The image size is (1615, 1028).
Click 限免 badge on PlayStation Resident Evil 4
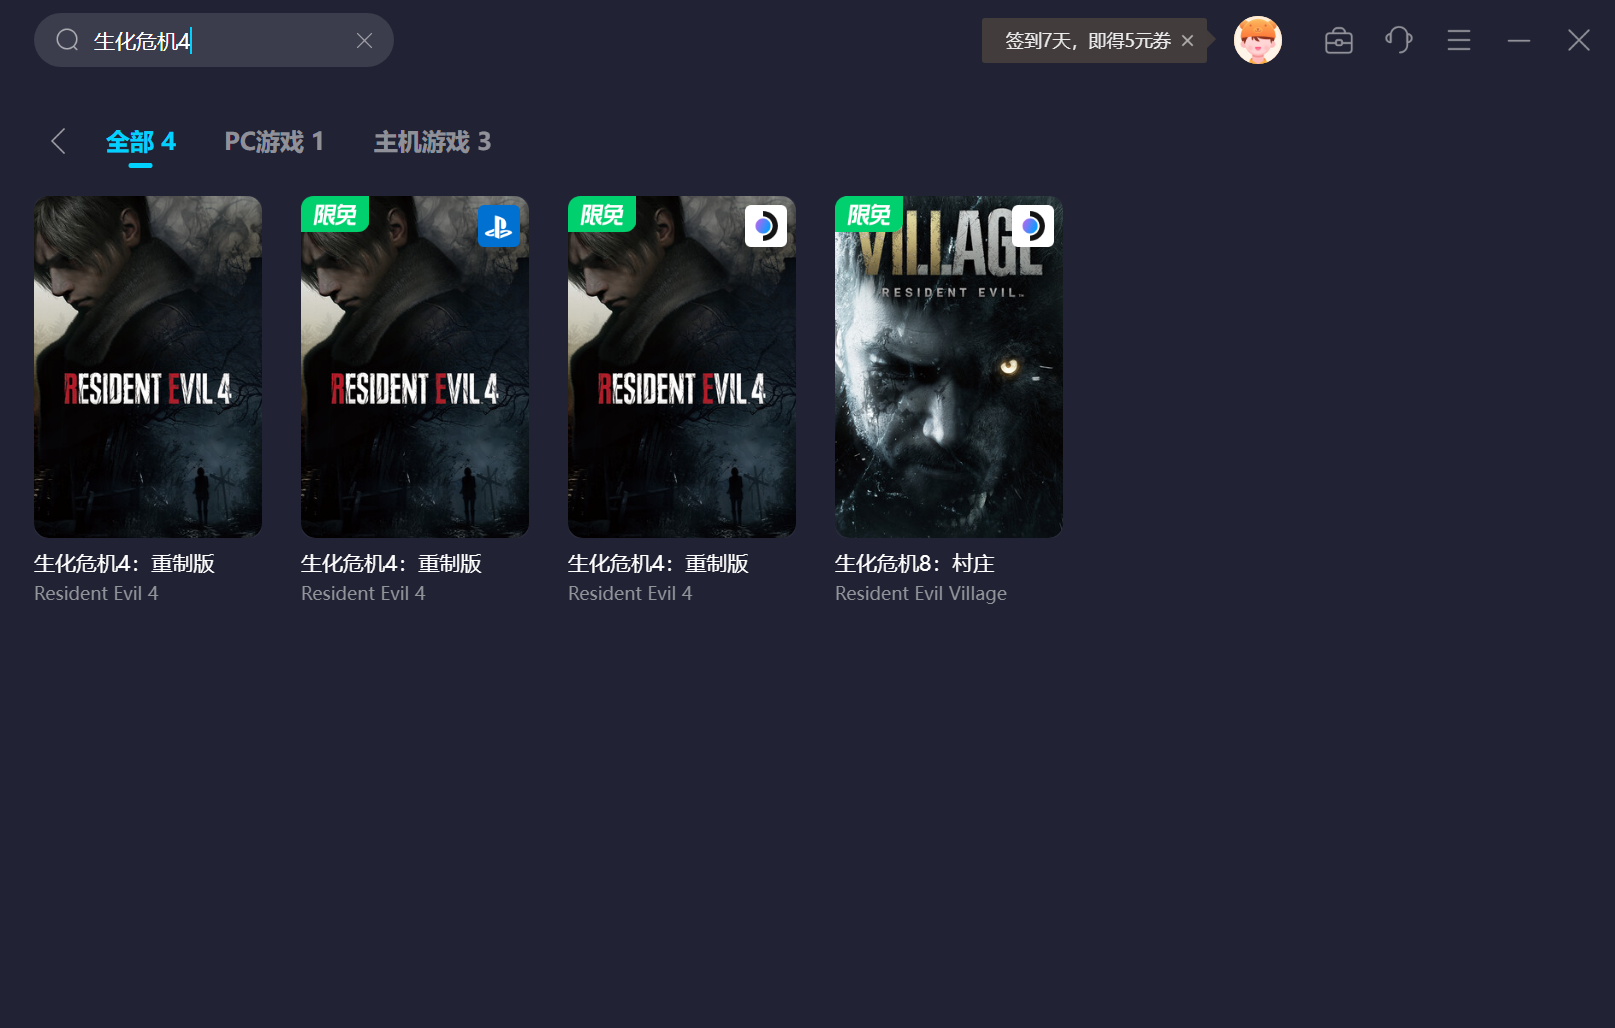click(x=335, y=214)
